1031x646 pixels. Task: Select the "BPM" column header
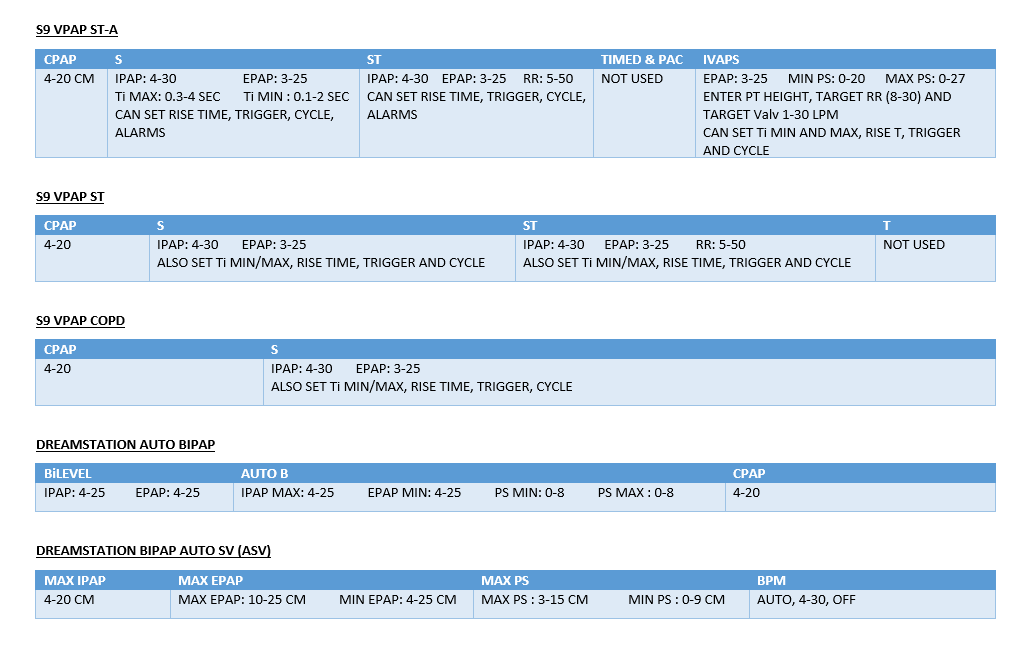(x=771, y=581)
